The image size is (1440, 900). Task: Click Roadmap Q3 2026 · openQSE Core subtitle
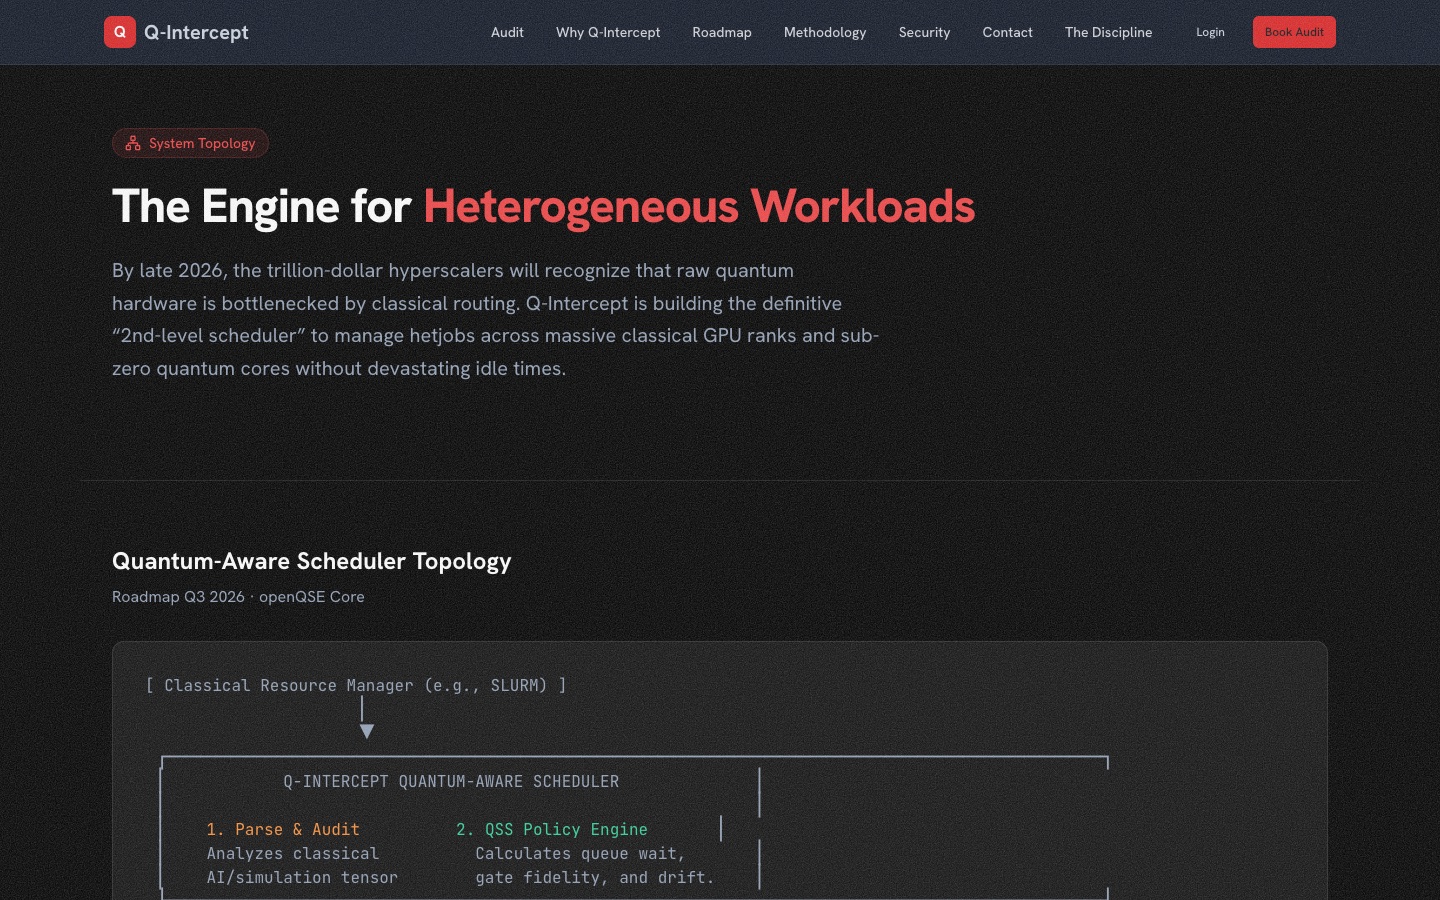point(238,597)
